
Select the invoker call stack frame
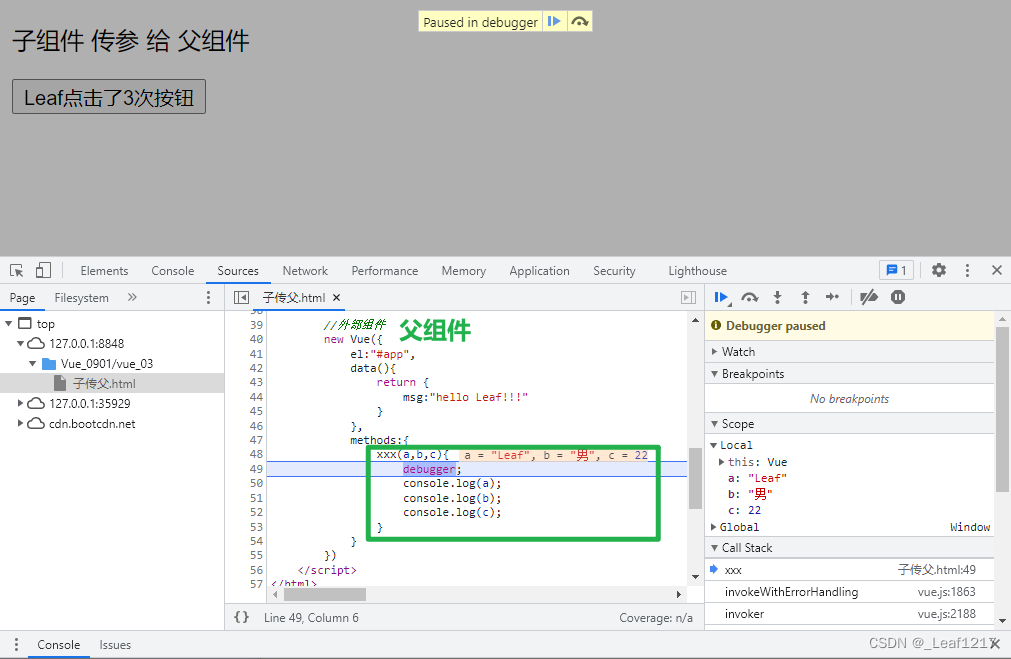click(x=849, y=614)
